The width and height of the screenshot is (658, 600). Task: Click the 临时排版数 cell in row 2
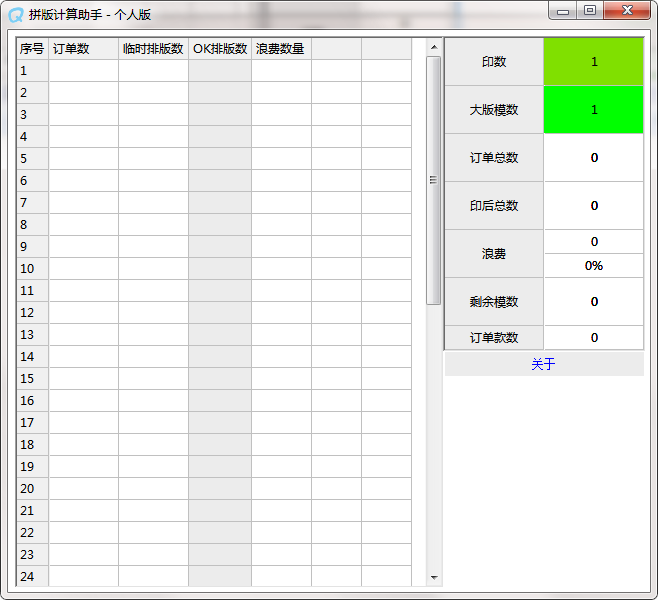point(154,93)
